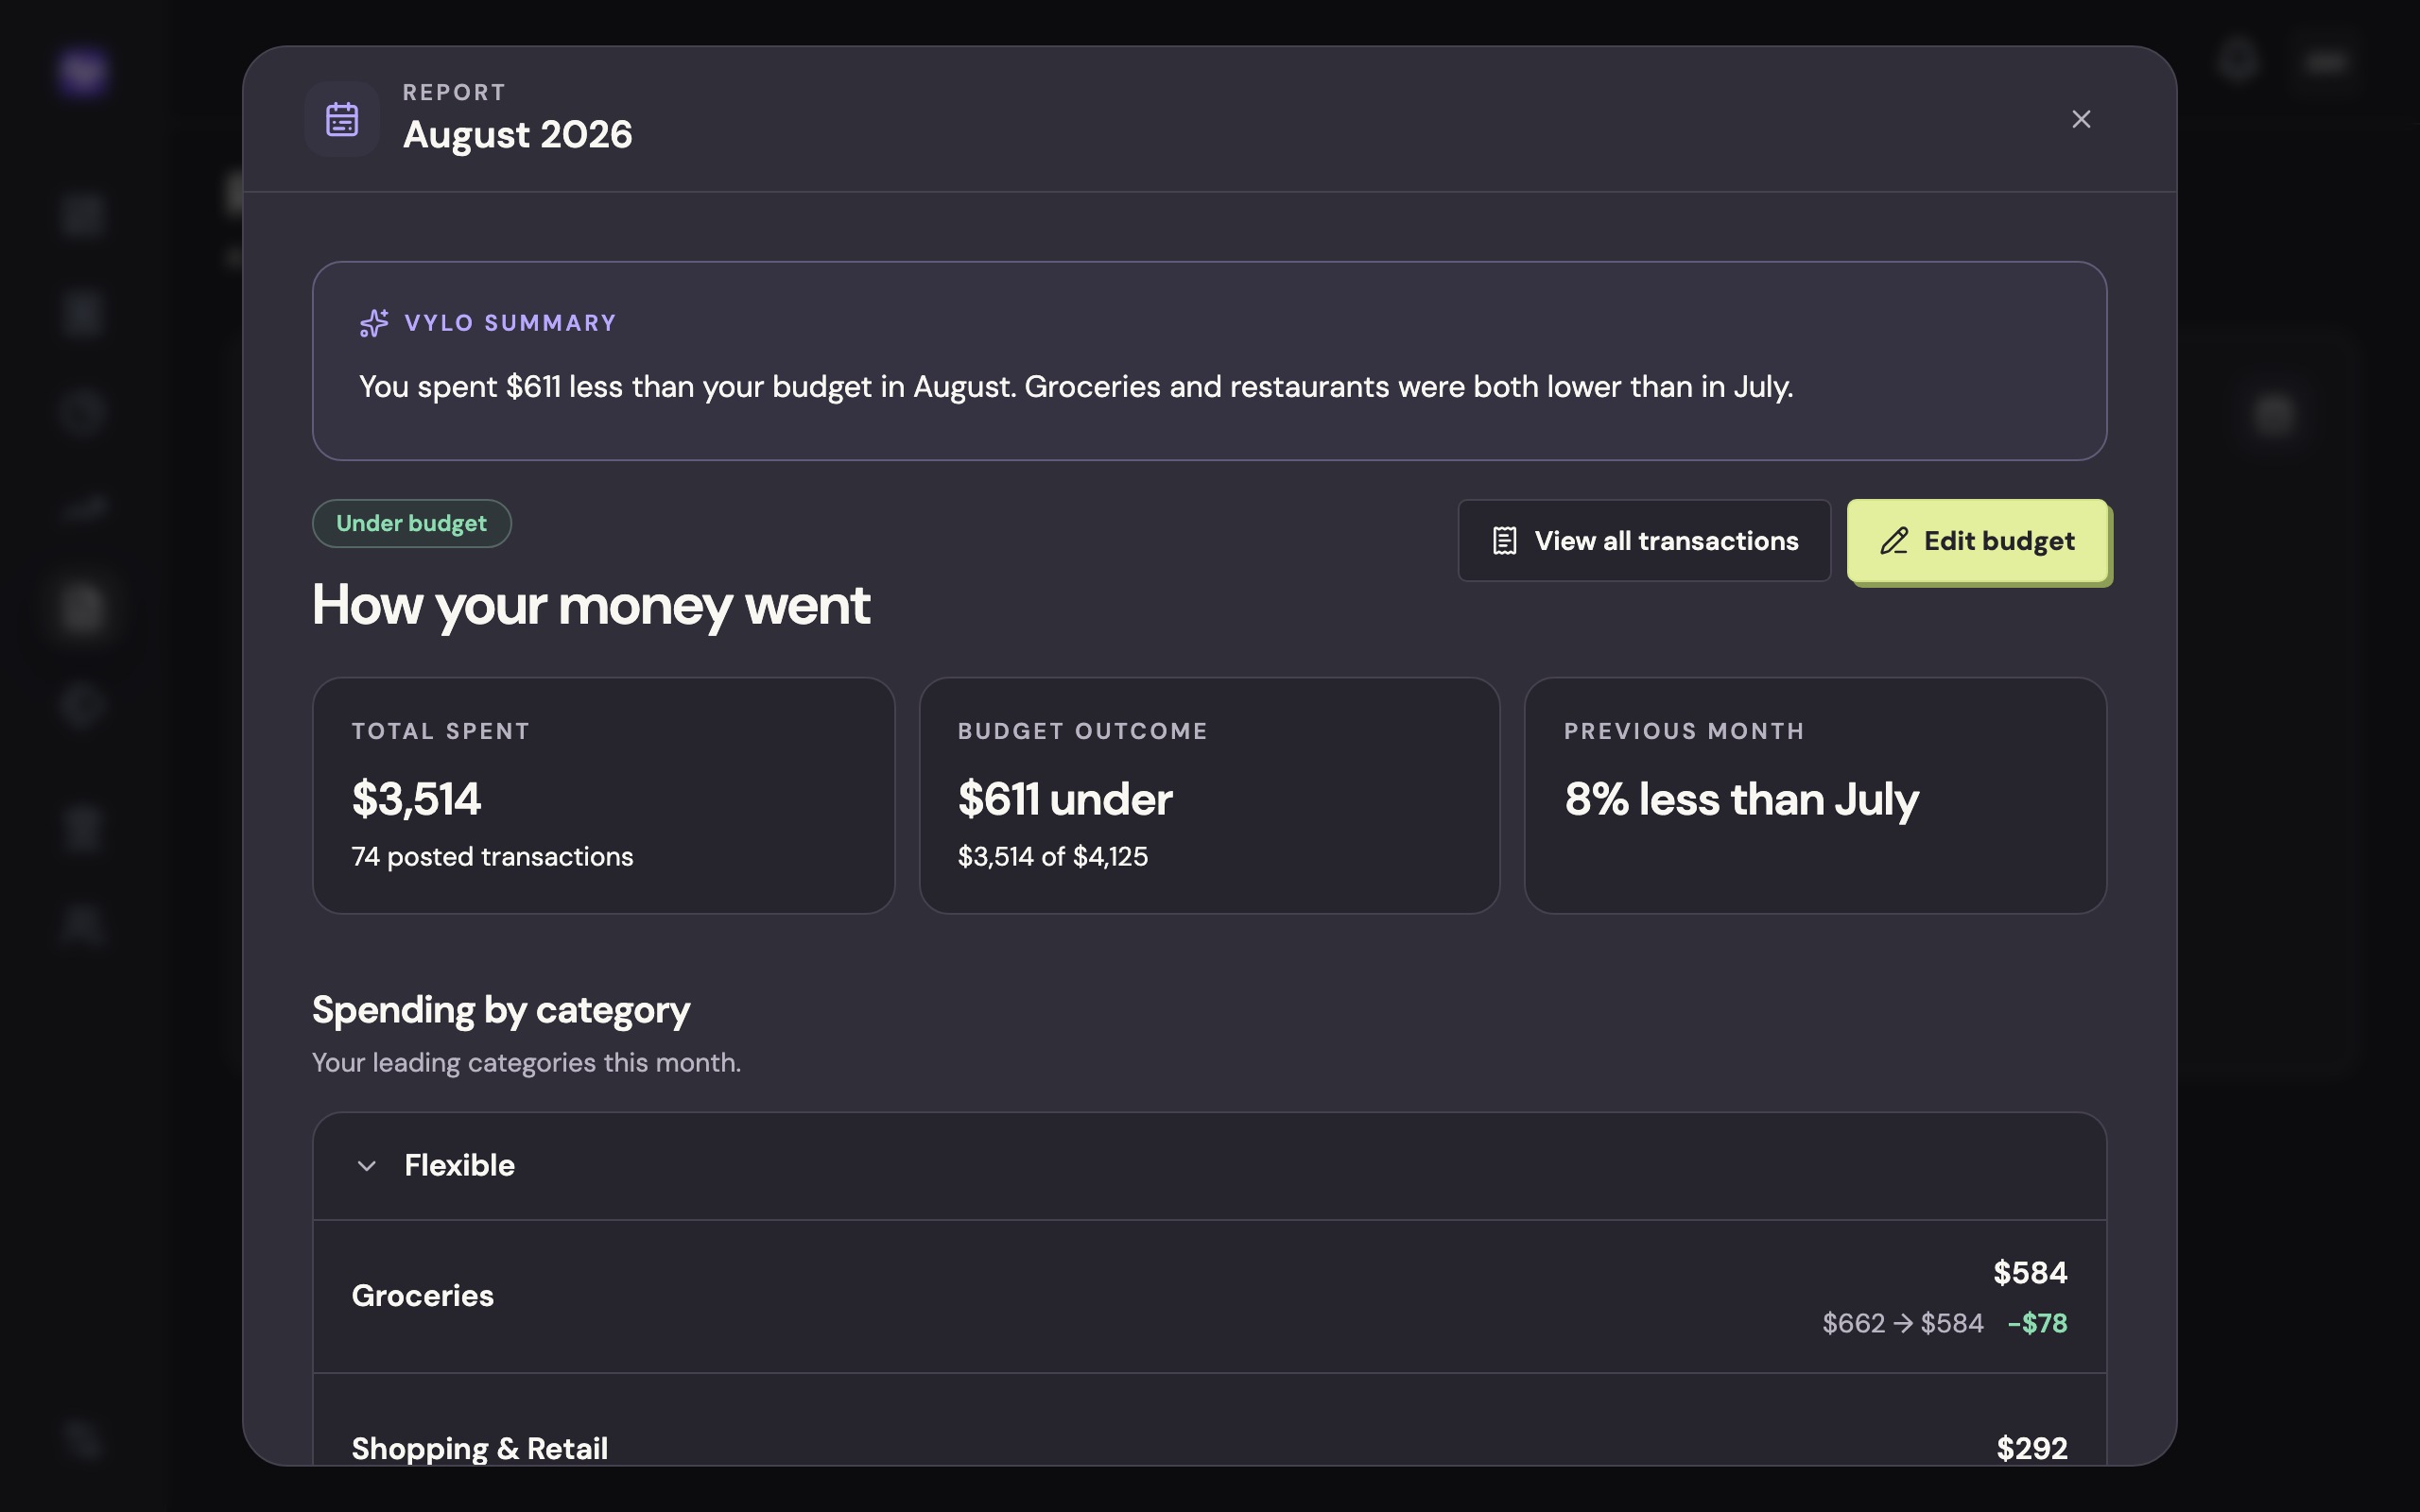The width and height of the screenshot is (2420, 1512).
Task: Collapse the Flexible category chevron
Action: click(x=367, y=1166)
